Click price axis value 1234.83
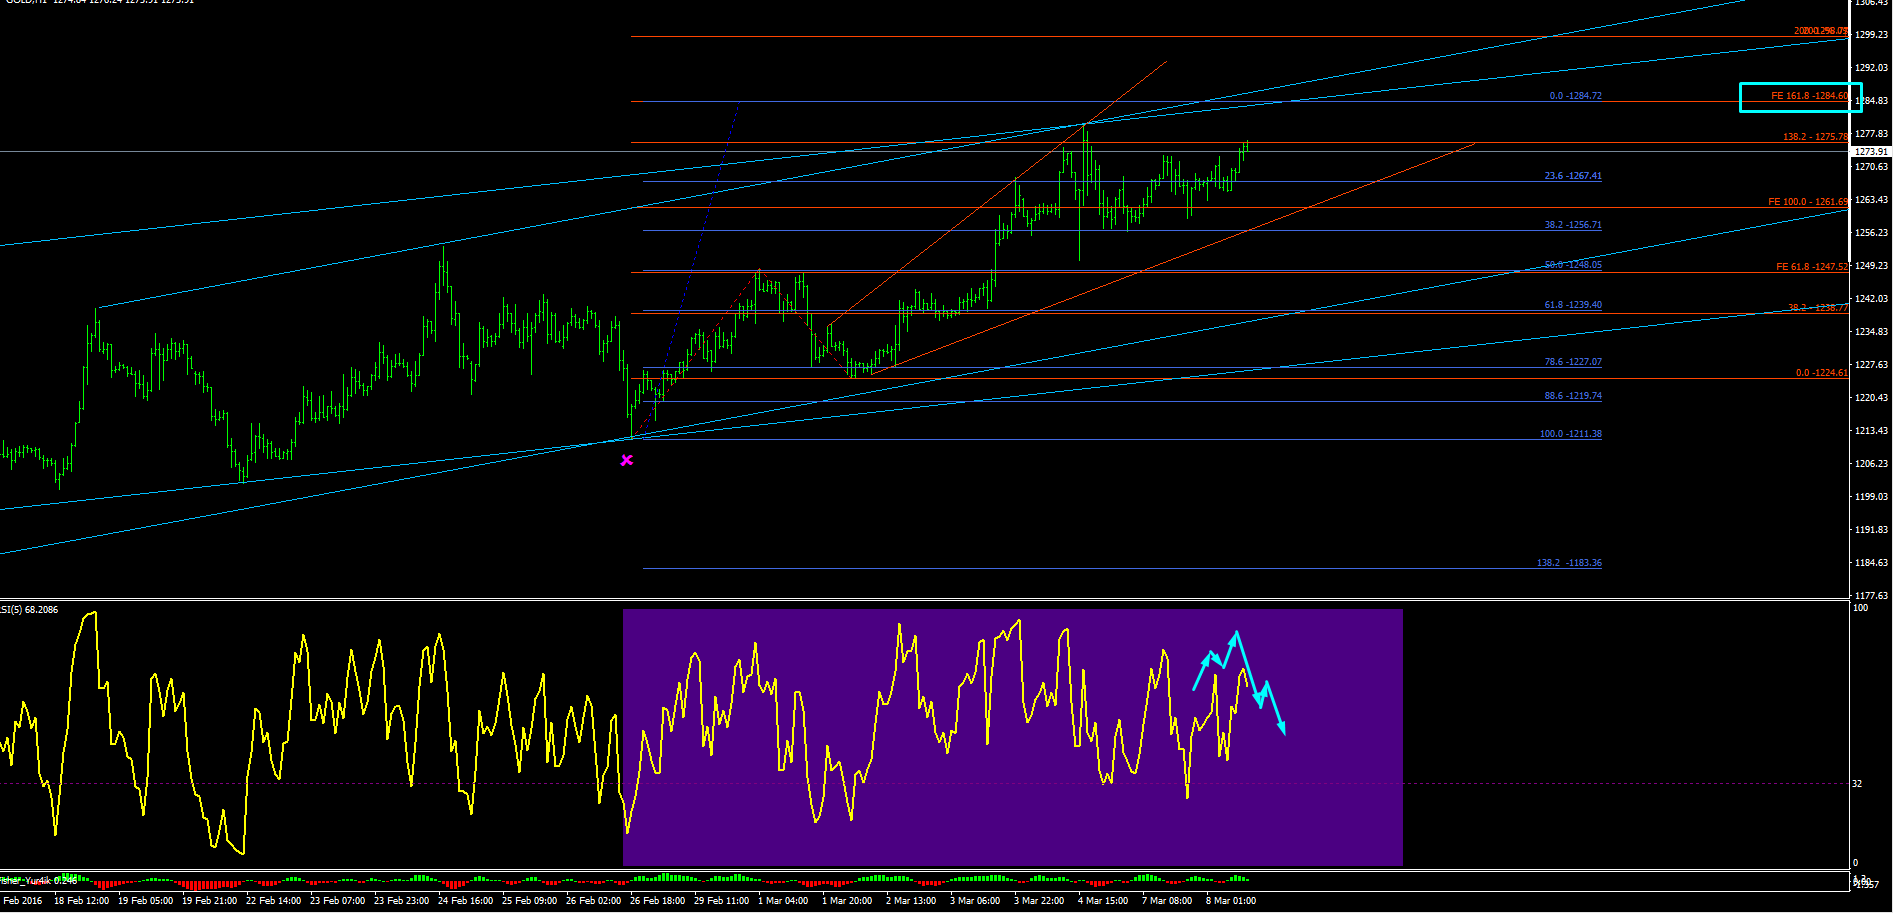Viewport: 1894px width, 913px height. [x=1871, y=332]
